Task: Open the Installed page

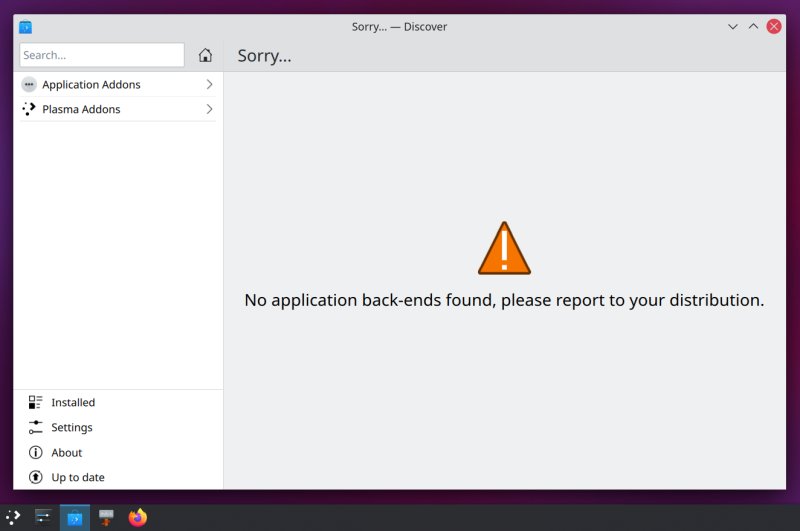Action: (118, 402)
